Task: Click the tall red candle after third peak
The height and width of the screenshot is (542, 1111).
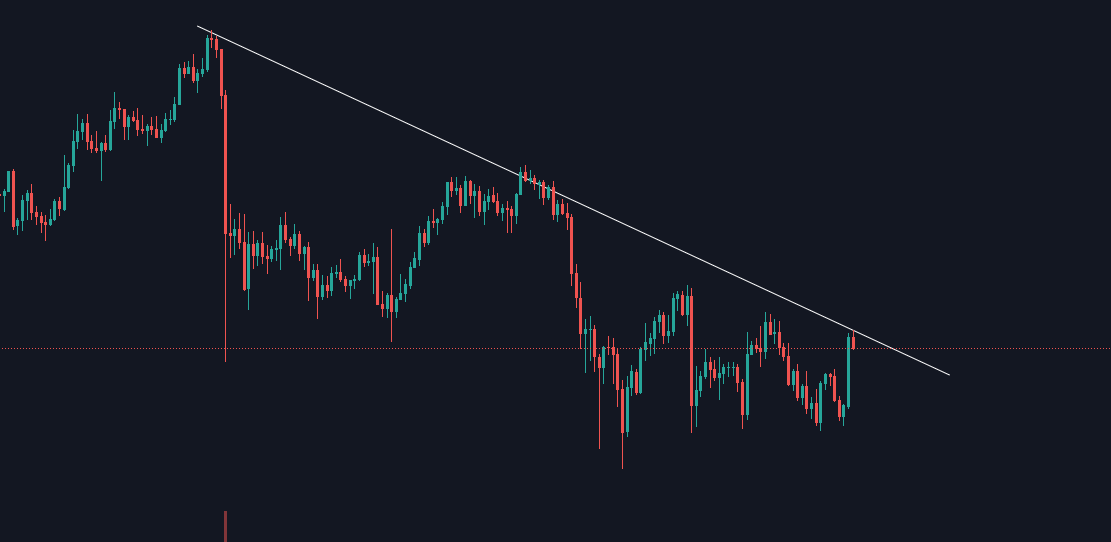Action: click(691, 350)
